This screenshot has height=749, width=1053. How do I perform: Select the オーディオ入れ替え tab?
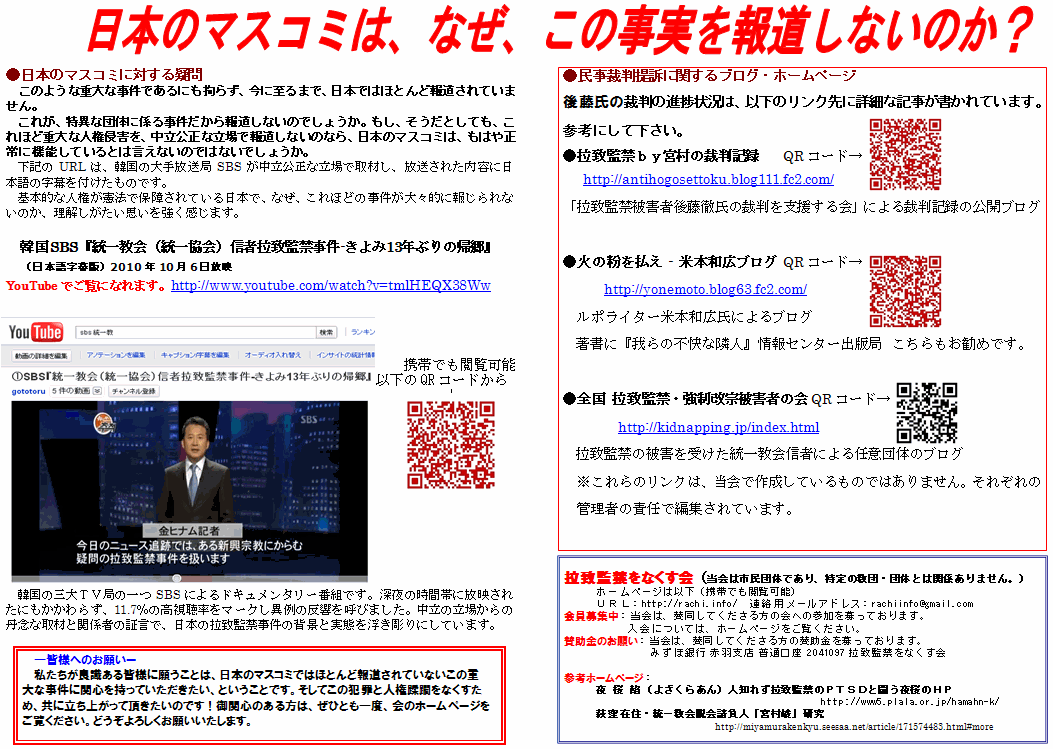pyautogui.click(x=273, y=355)
